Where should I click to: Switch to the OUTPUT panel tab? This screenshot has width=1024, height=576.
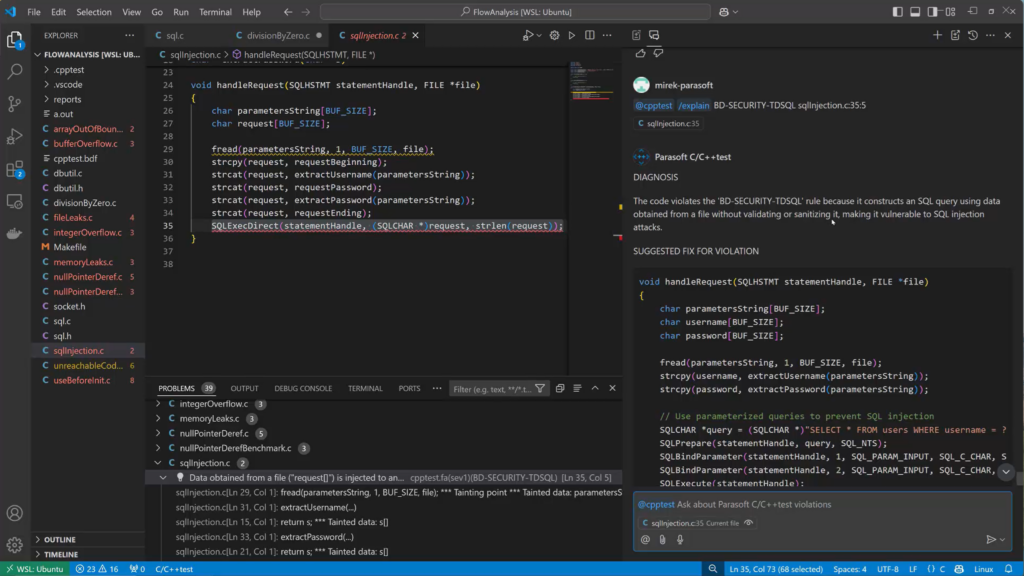[x=244, y=389]
